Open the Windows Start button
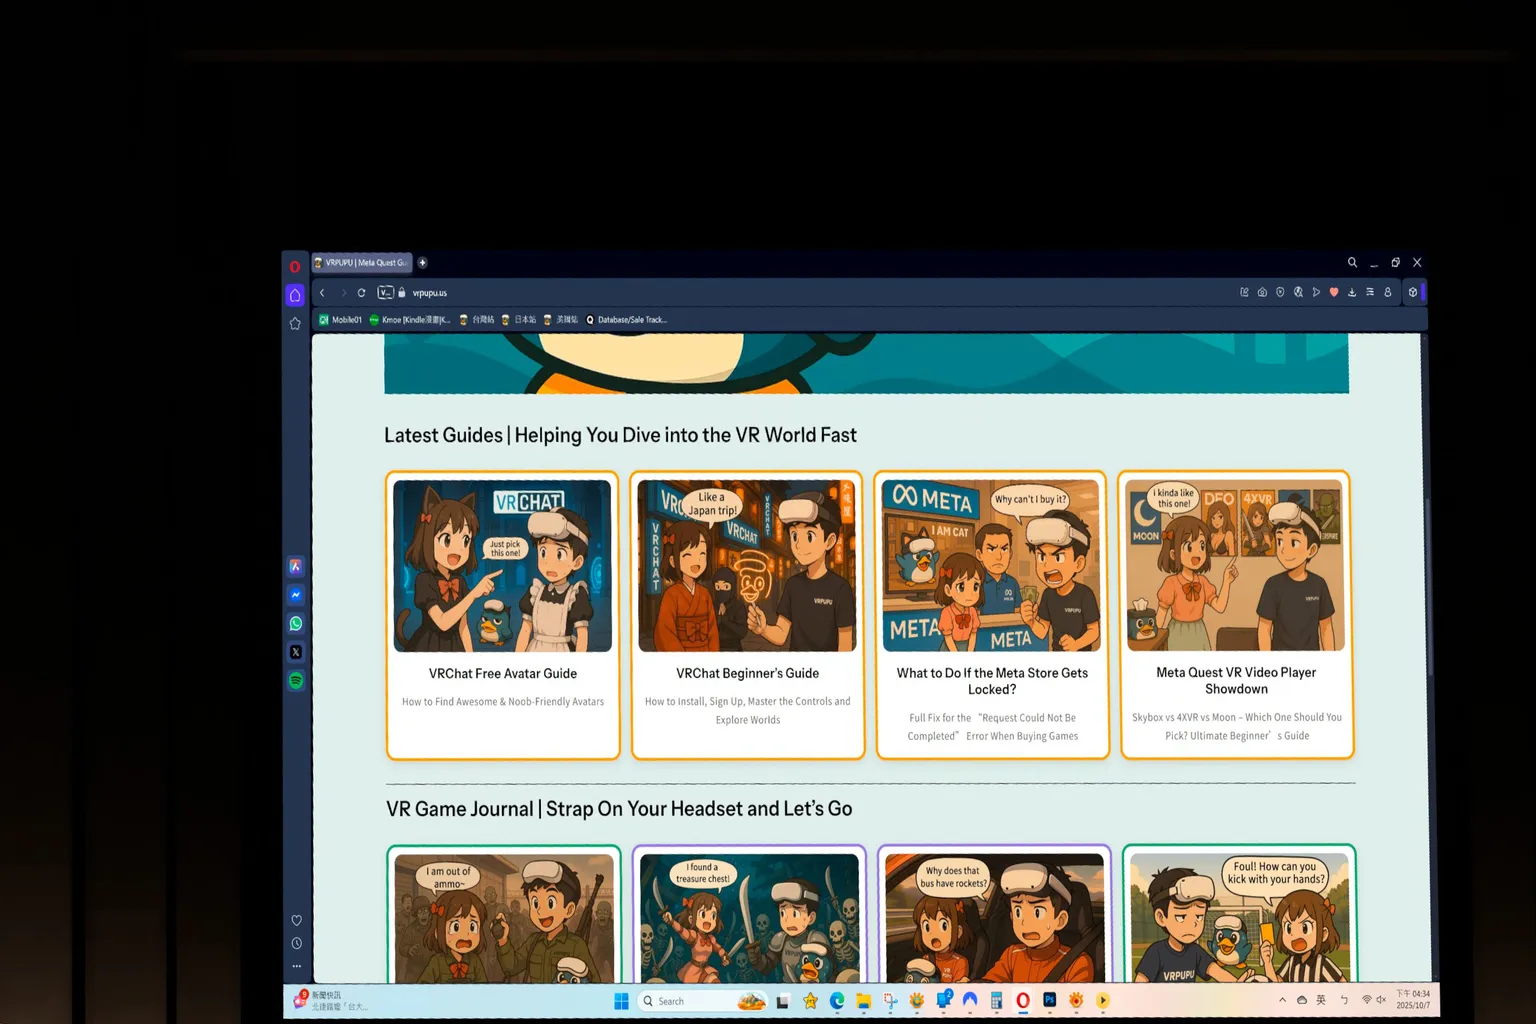This screenshot has height=1024, width=1536. (x=621, y=1001)
